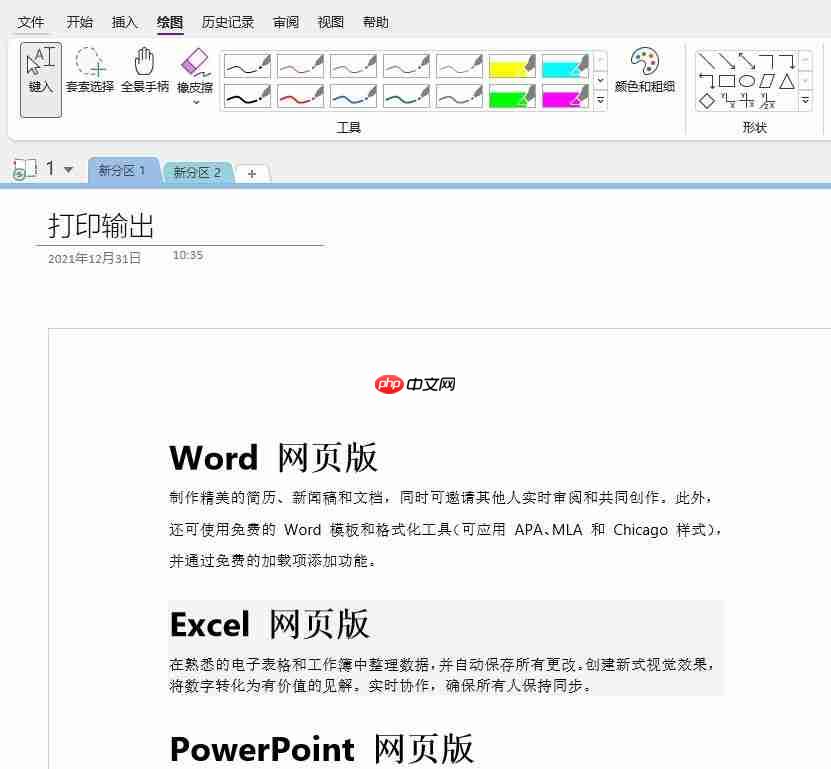Choose the elbow connector line shape
Screen dimensions: 831x769
767,60
